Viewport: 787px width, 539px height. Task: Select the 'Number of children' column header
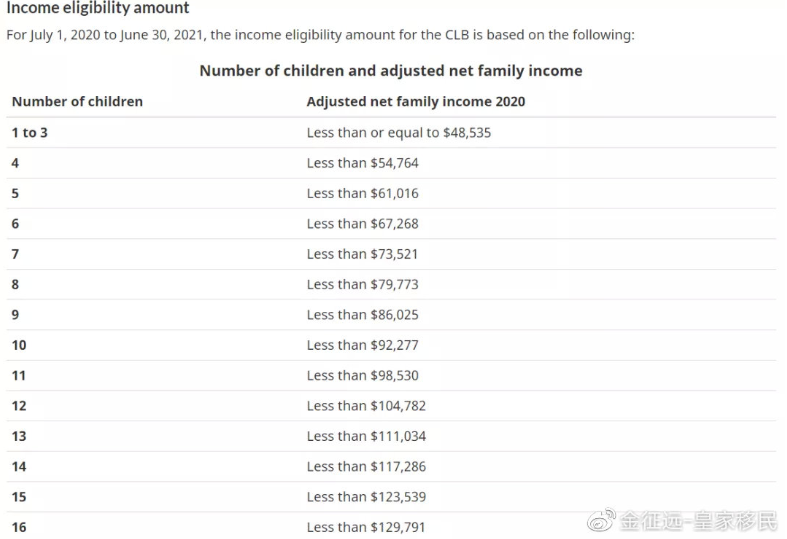77,101
